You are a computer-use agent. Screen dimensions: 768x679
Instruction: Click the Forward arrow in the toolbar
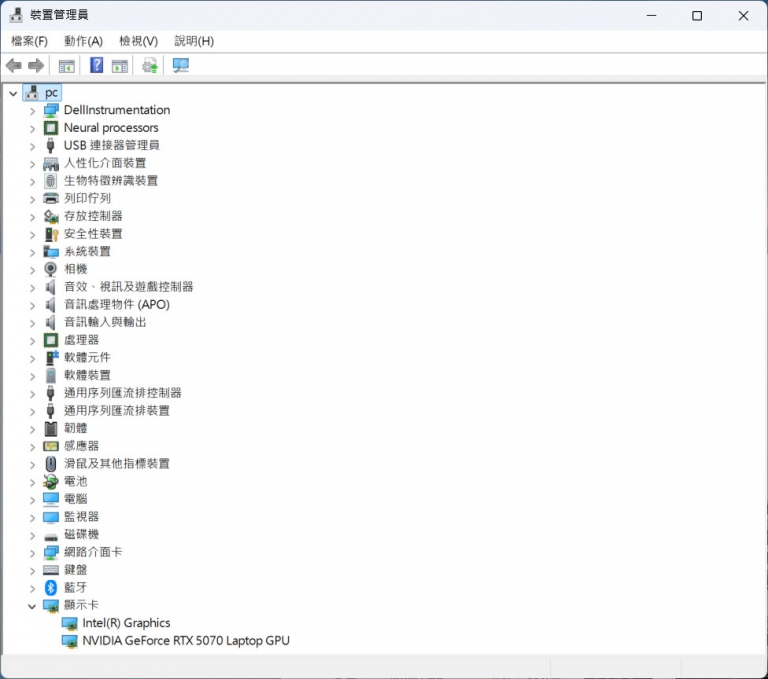[36, 66]
